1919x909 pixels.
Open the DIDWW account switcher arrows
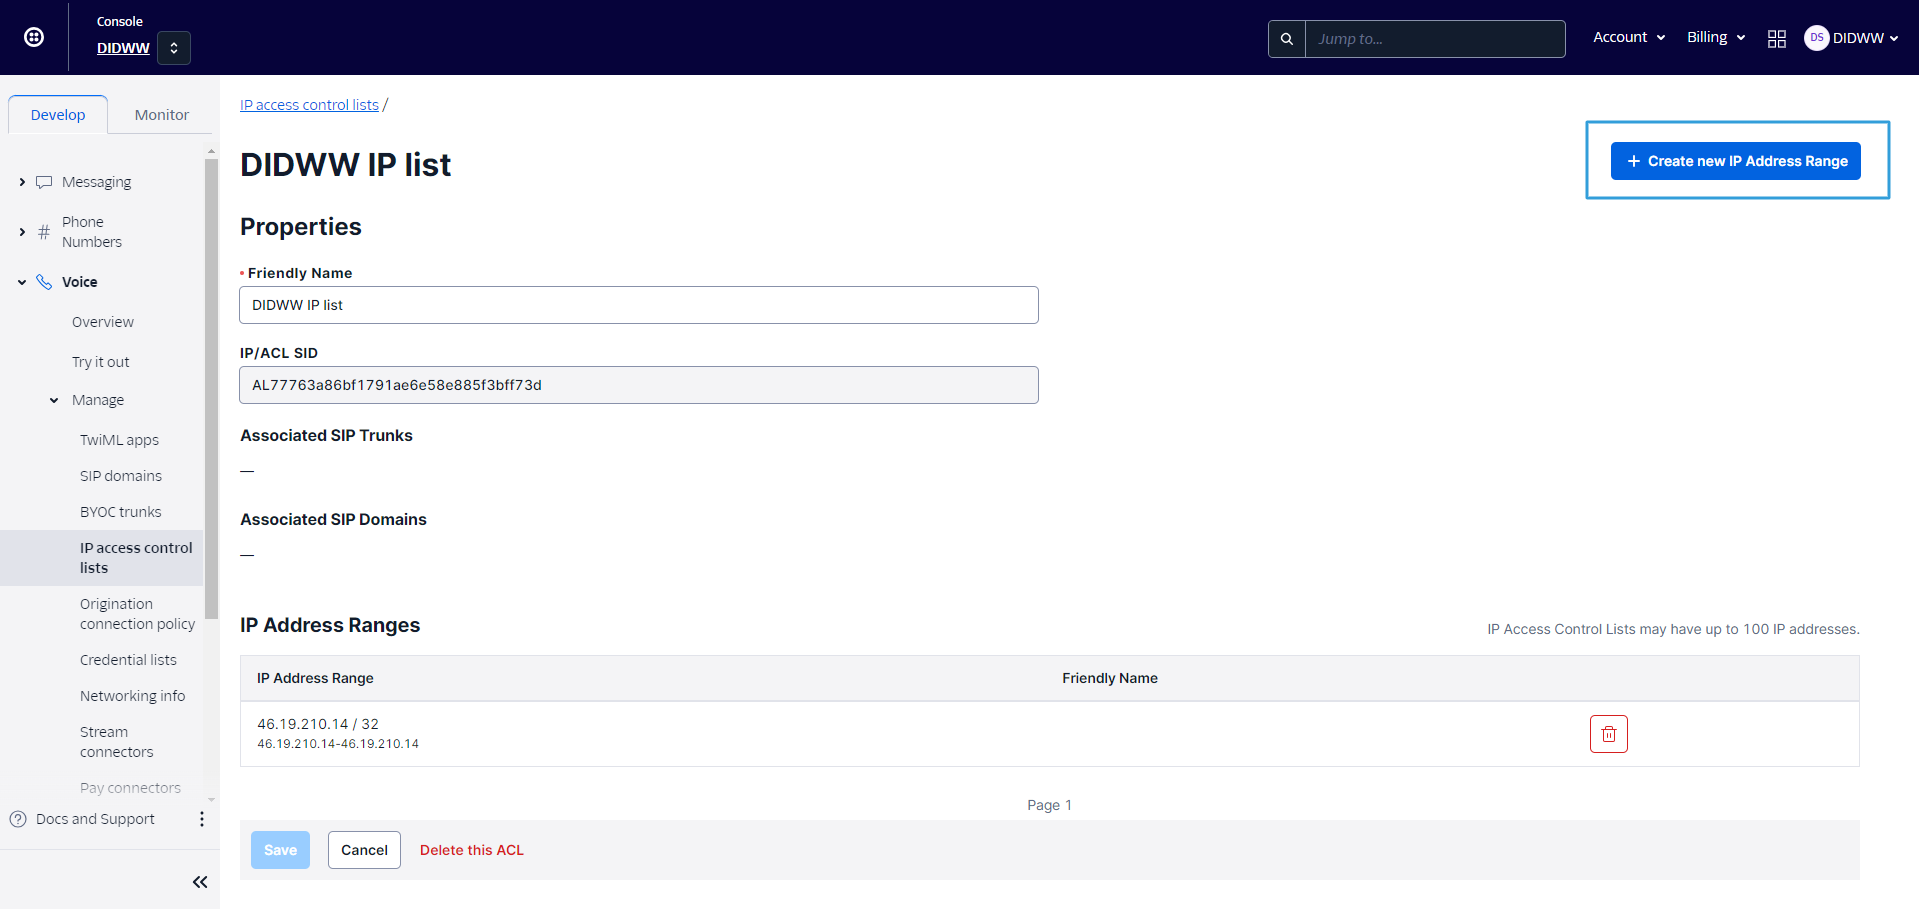(174, 48)
